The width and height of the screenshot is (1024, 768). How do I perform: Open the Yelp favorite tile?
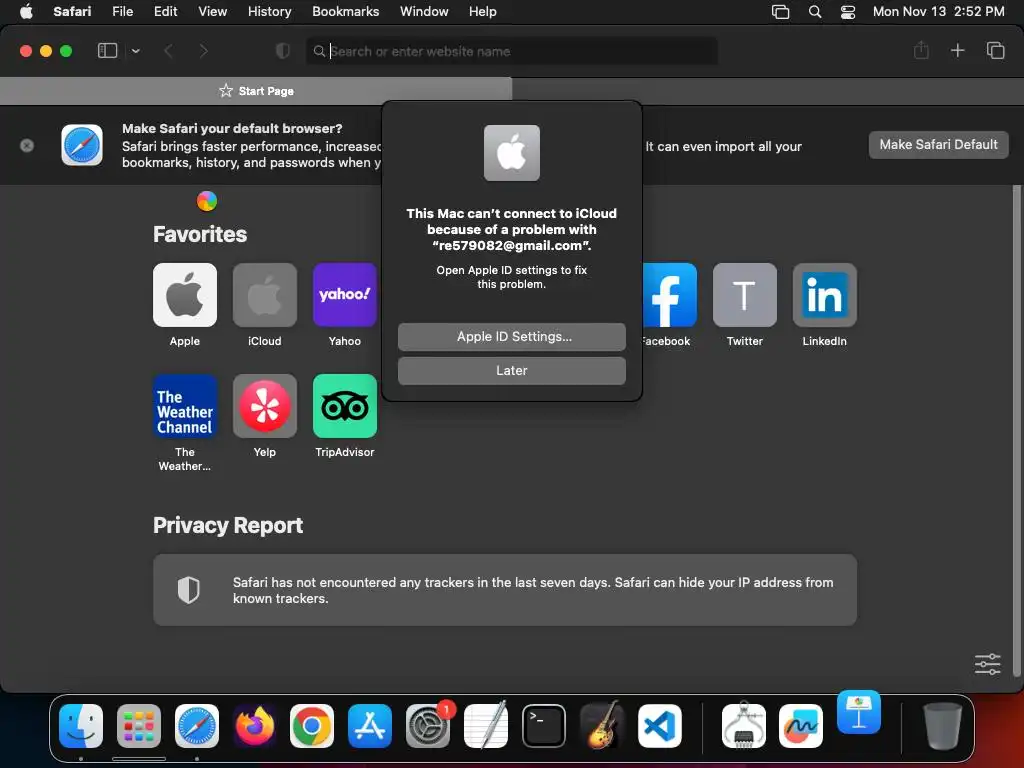coord(264,406)
